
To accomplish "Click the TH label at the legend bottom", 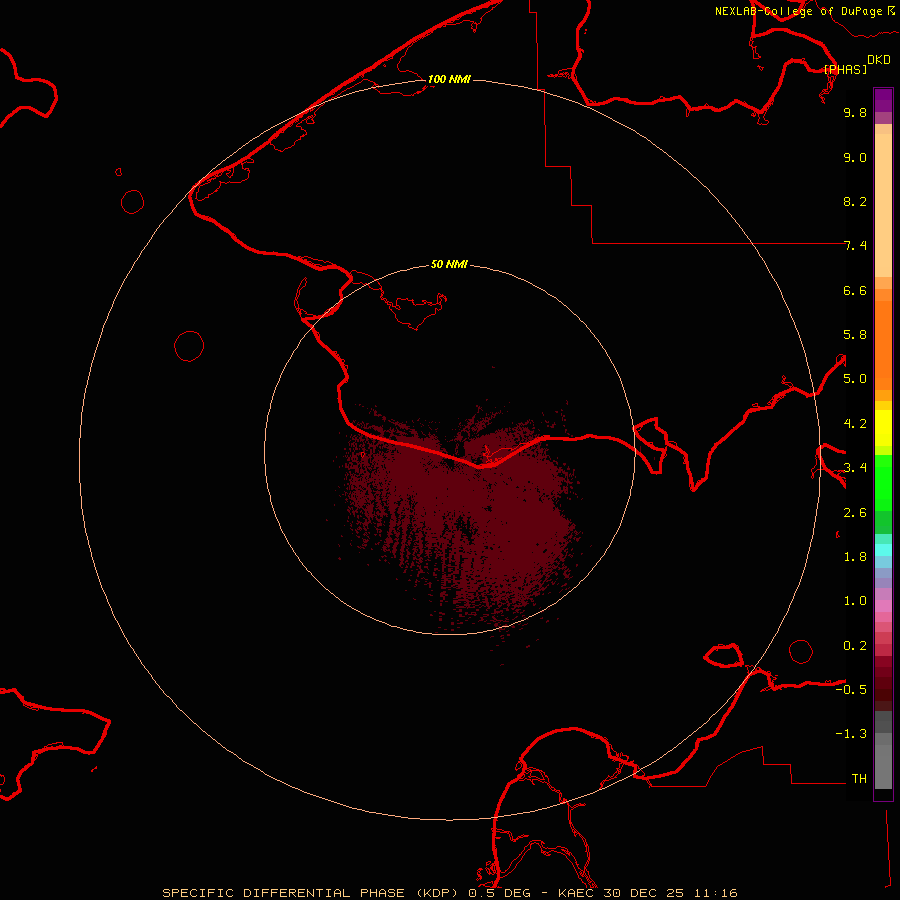I will (858, 778).
